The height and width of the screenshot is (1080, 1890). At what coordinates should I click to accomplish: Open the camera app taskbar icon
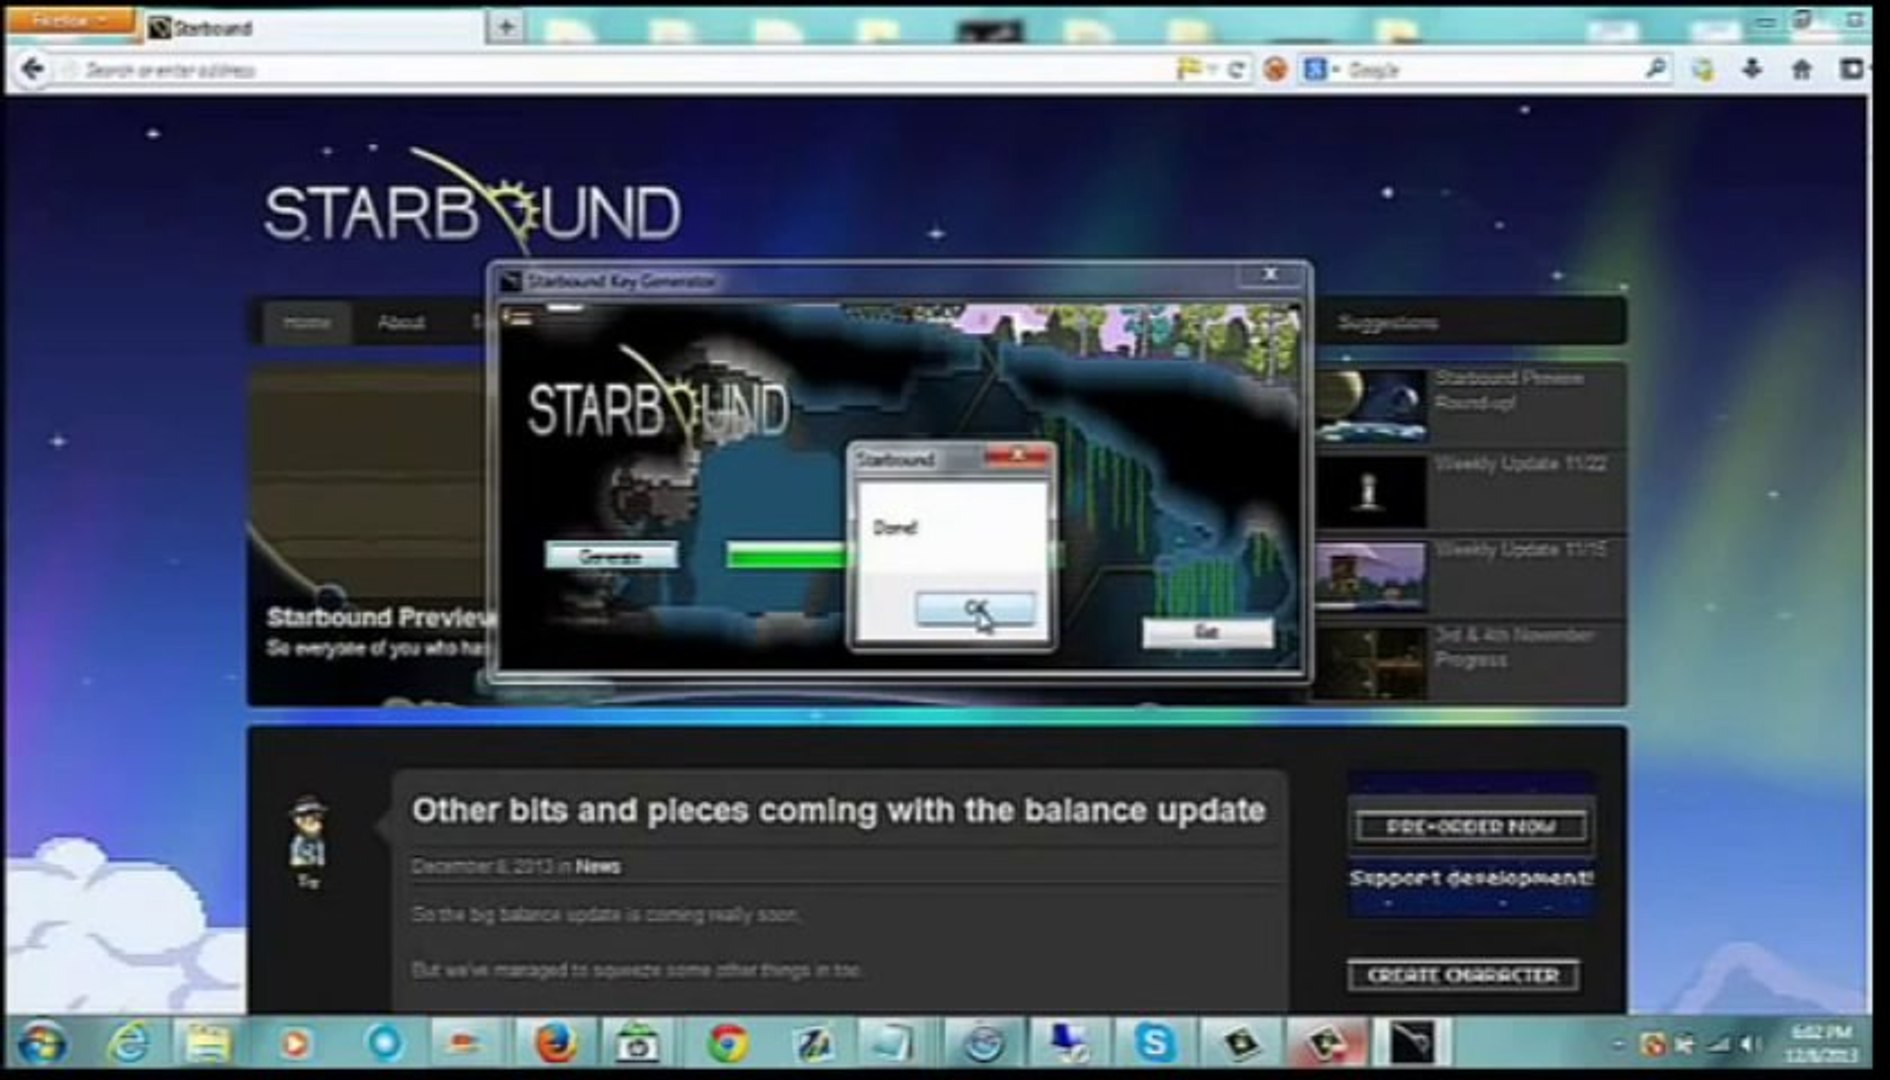(x=637, y=1045)
